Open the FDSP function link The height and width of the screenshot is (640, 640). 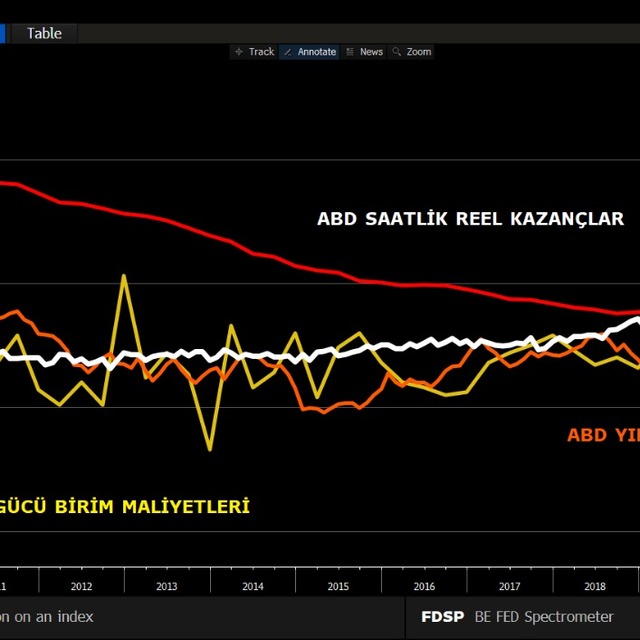point(442,617)
